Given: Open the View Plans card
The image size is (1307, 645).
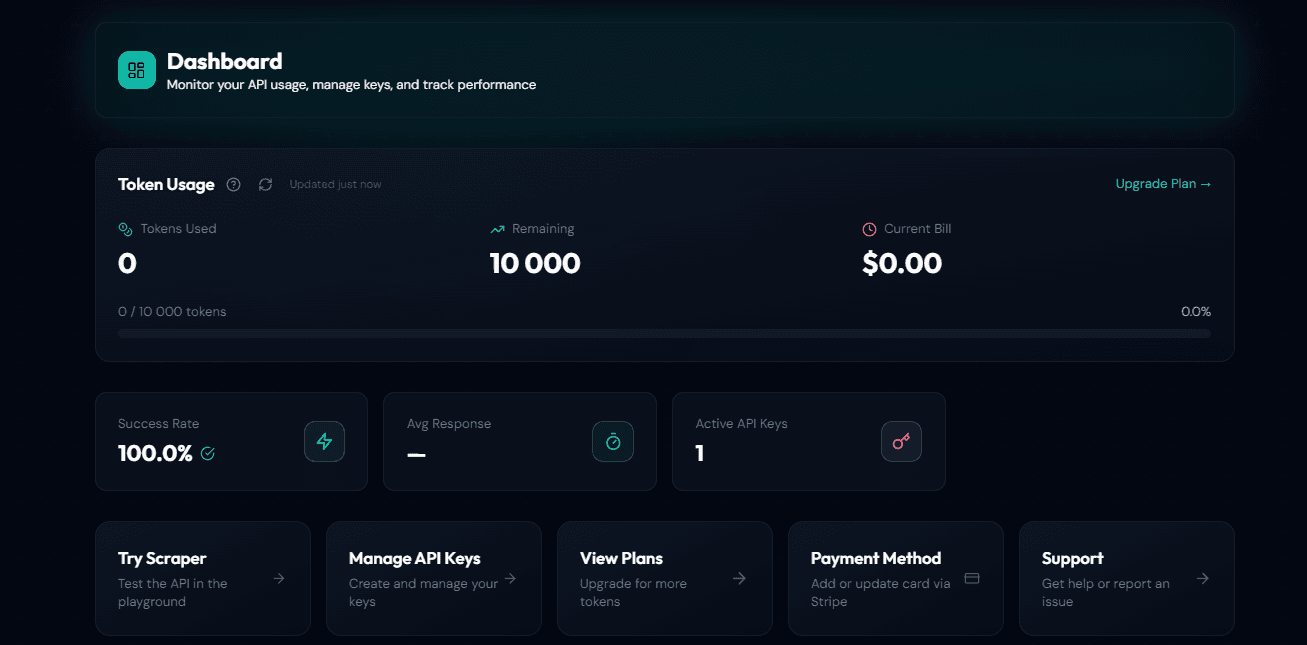Looking at the screenshot, I should point(664,578).
